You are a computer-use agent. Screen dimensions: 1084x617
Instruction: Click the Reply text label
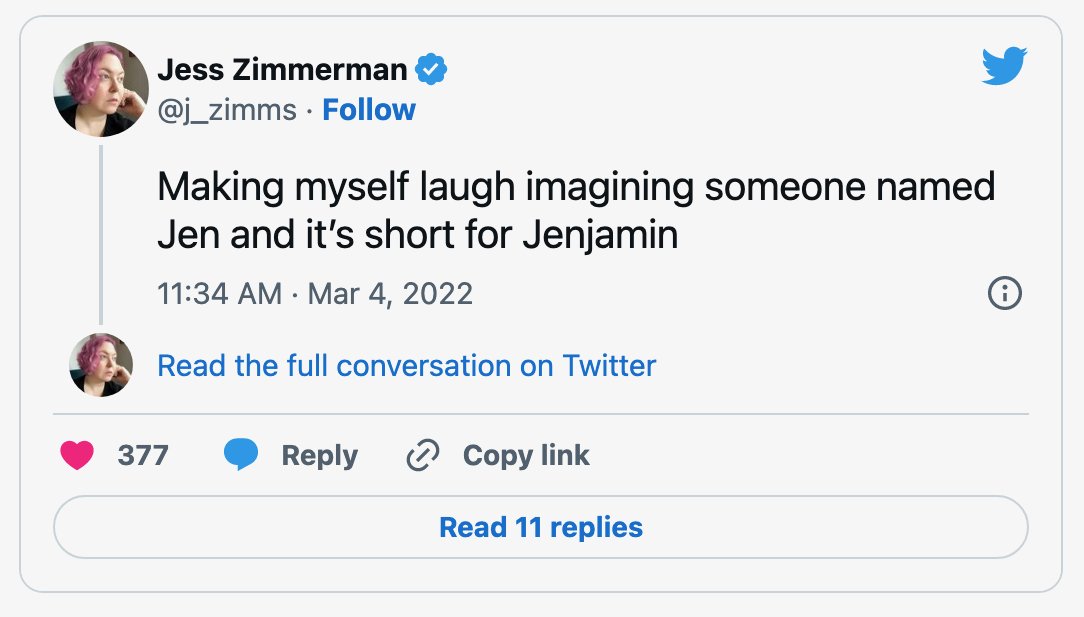(x=319, y=455)
